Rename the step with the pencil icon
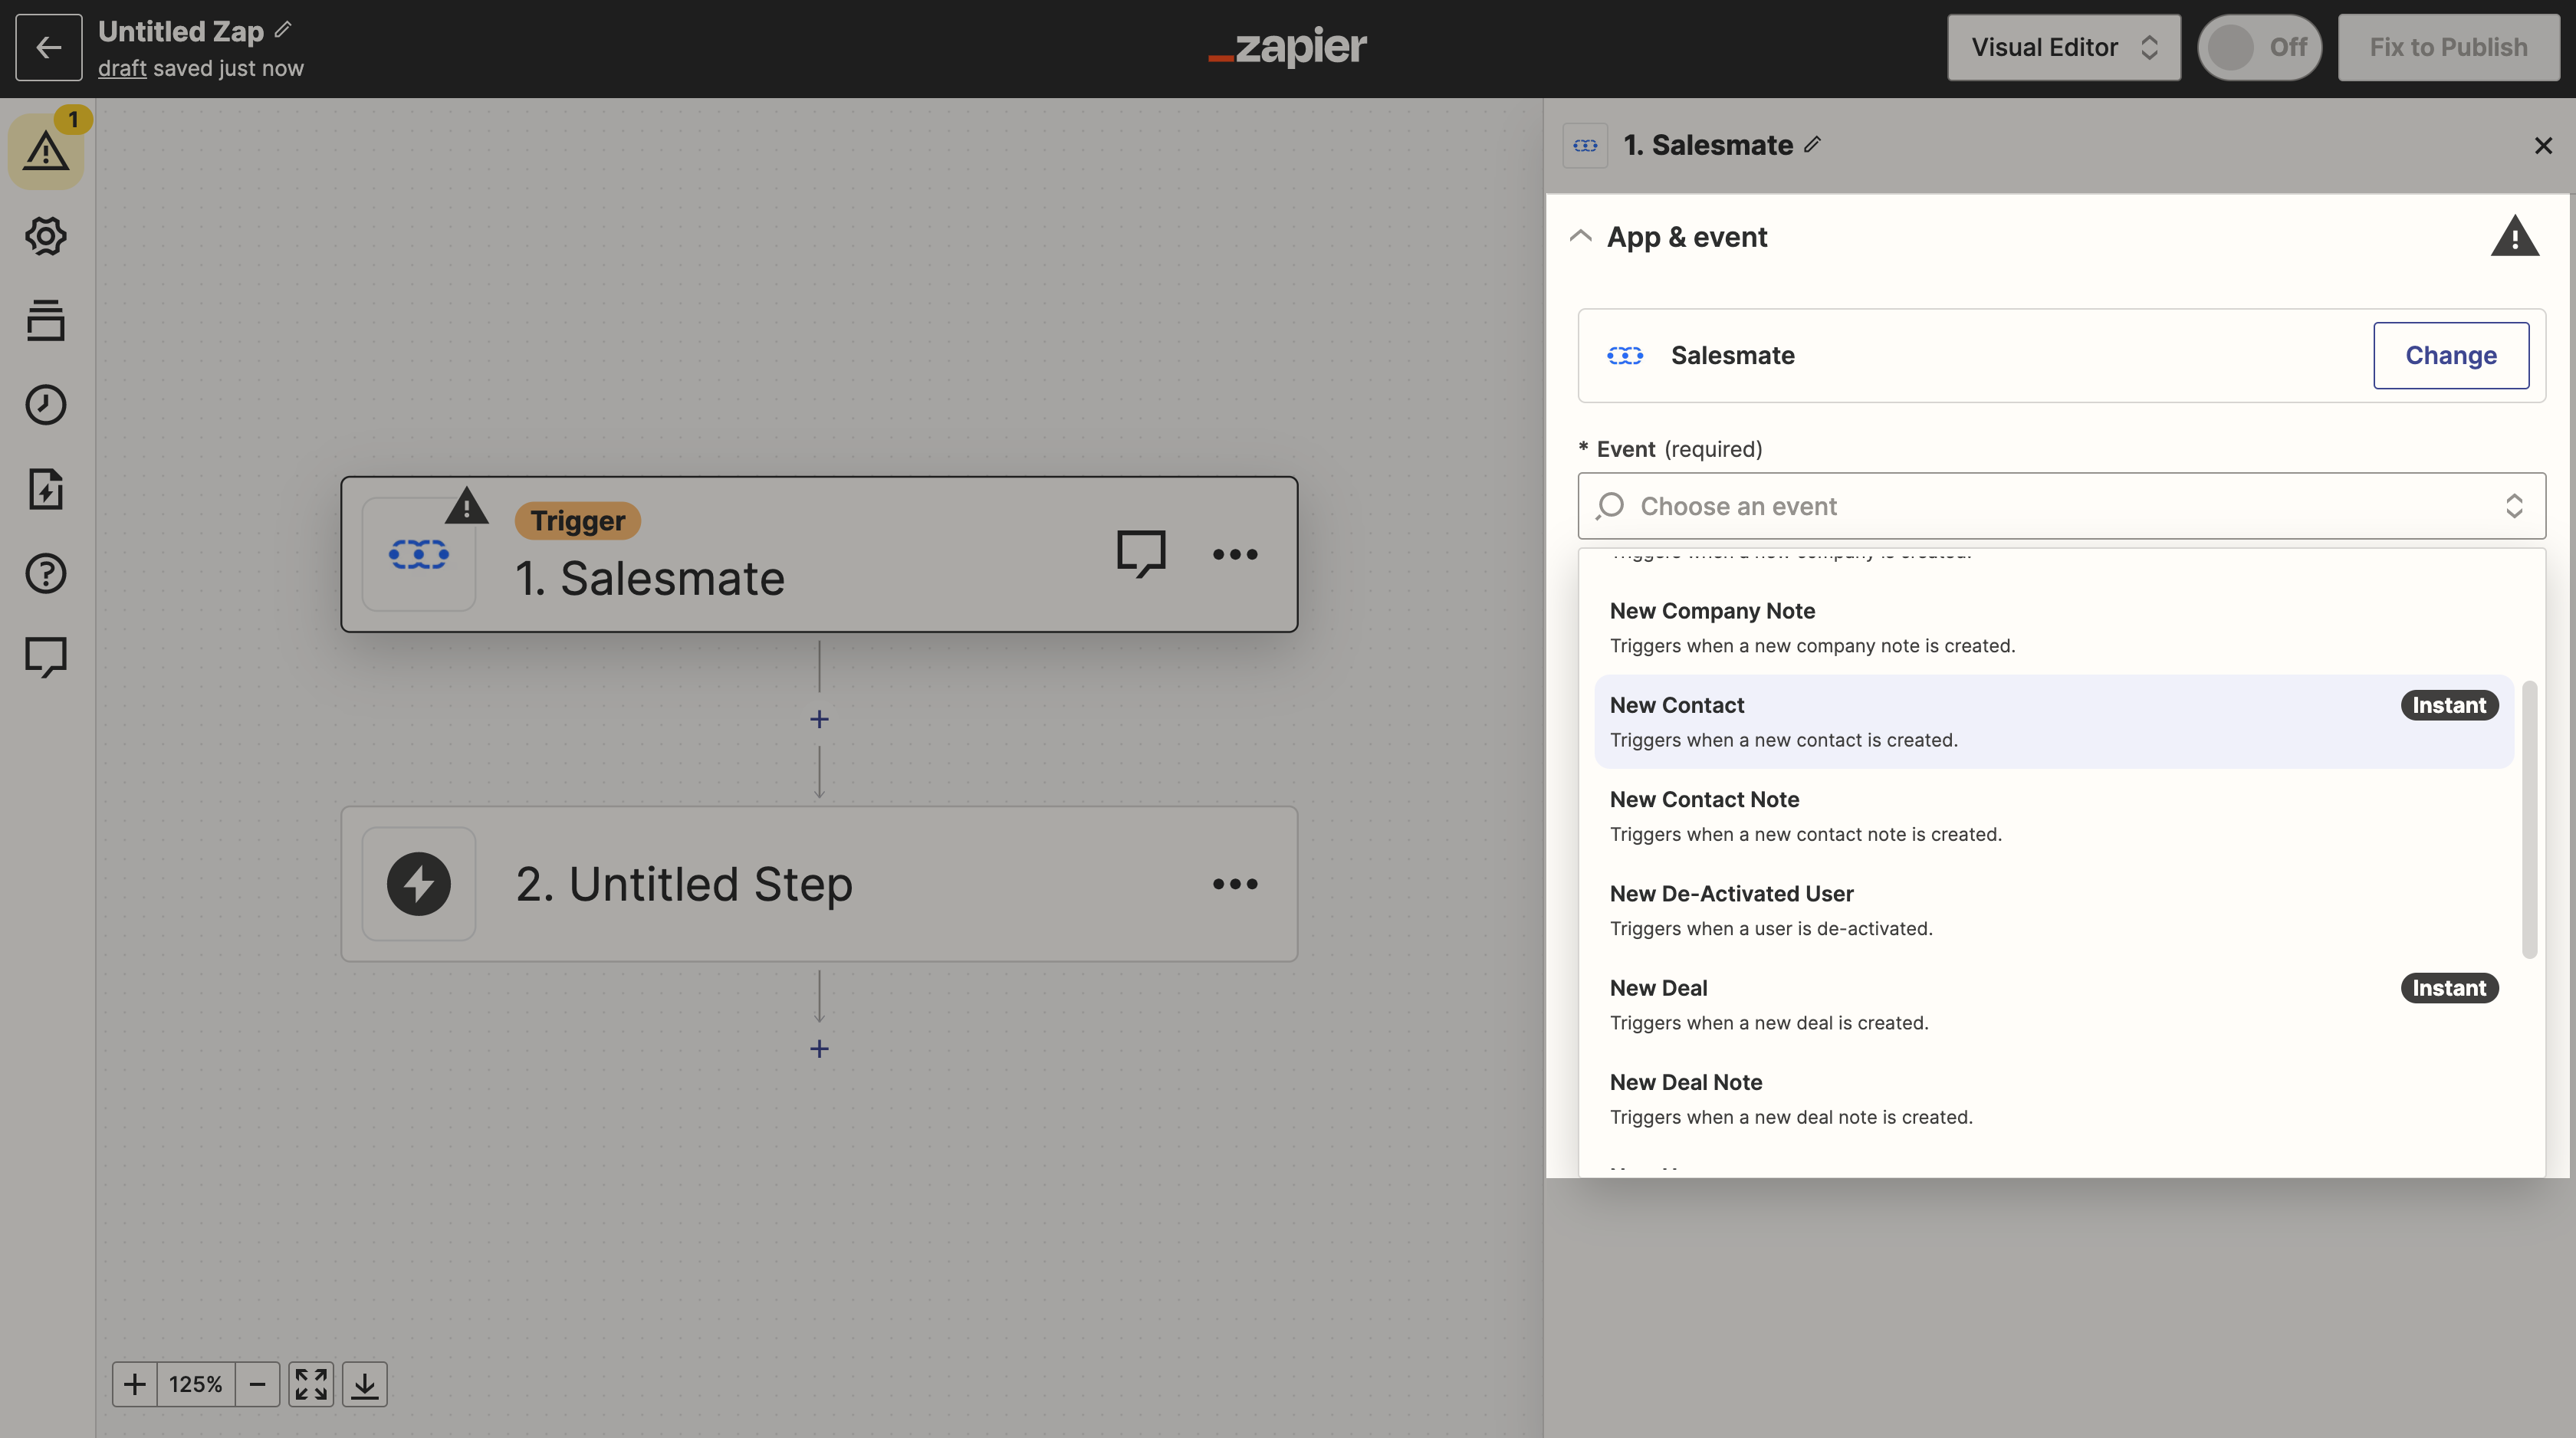 [x=1813, y=145]
